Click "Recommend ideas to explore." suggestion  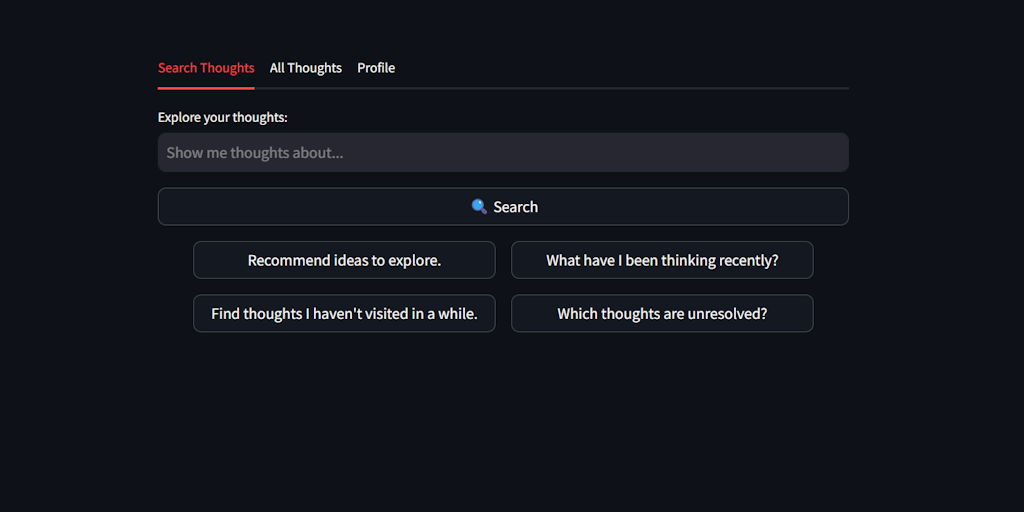[x=344, y=260]
